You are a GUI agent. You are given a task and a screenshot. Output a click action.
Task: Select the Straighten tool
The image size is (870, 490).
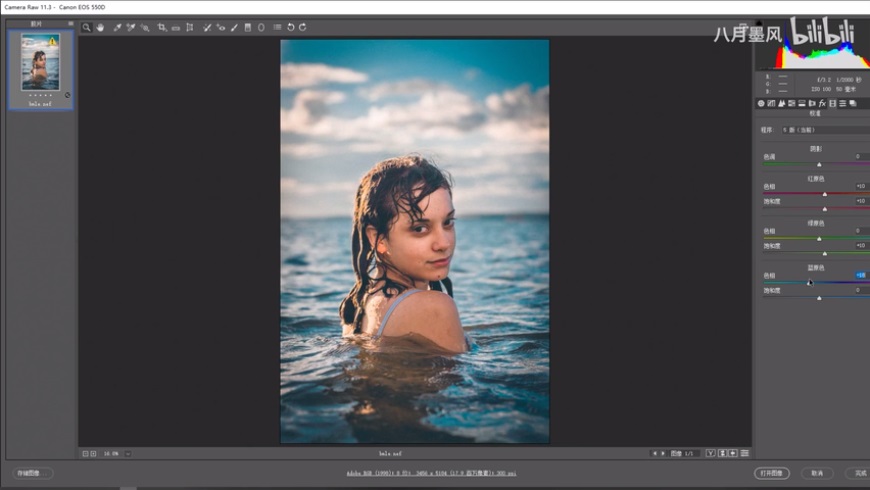(x=175, y=27)
